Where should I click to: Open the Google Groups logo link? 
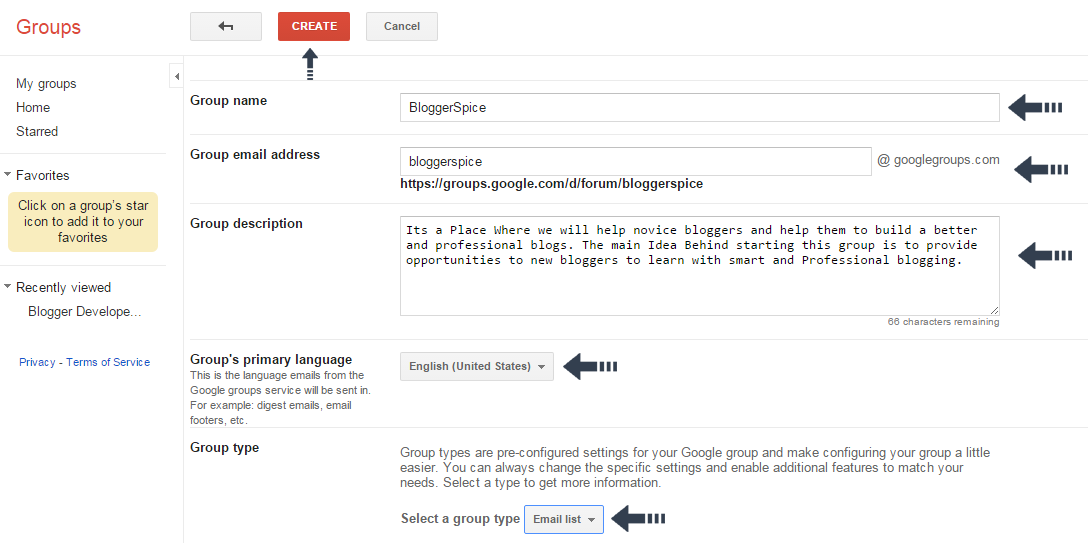pos(49,27)
